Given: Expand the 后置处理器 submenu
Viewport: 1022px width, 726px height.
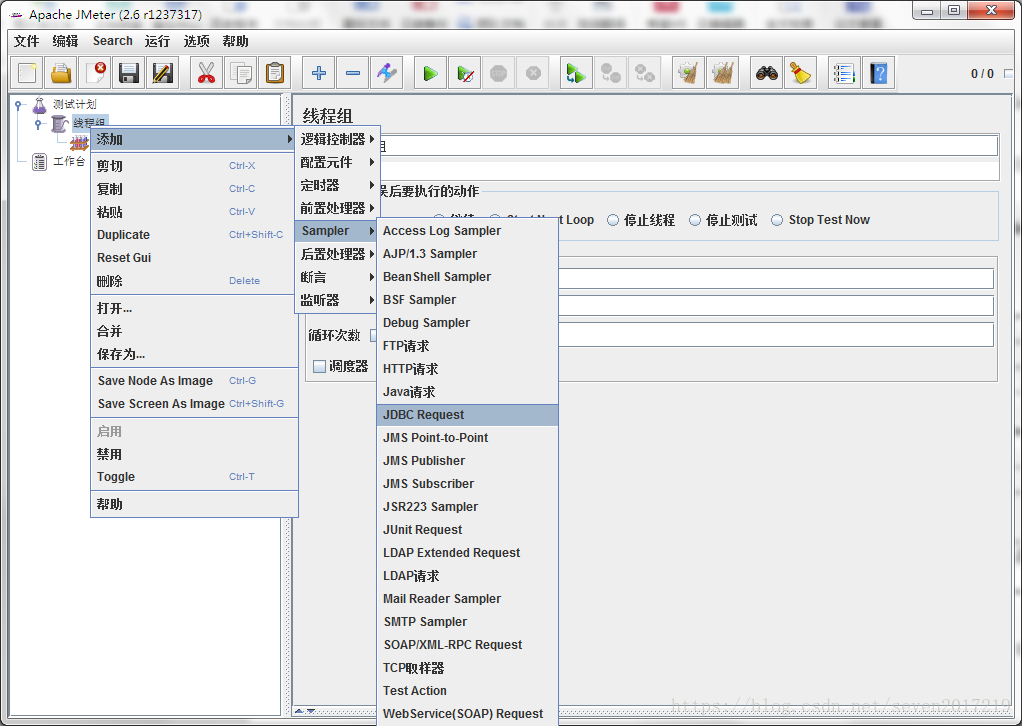Looking at the screenshot, I should coord(337,254).
